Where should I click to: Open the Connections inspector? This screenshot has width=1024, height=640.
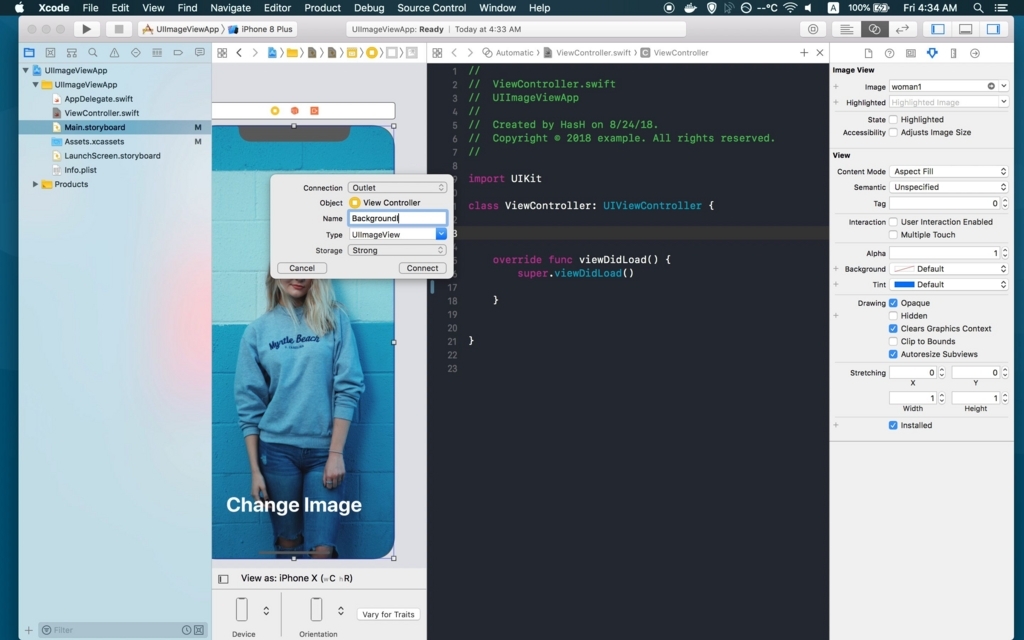(x=974, y=53)
